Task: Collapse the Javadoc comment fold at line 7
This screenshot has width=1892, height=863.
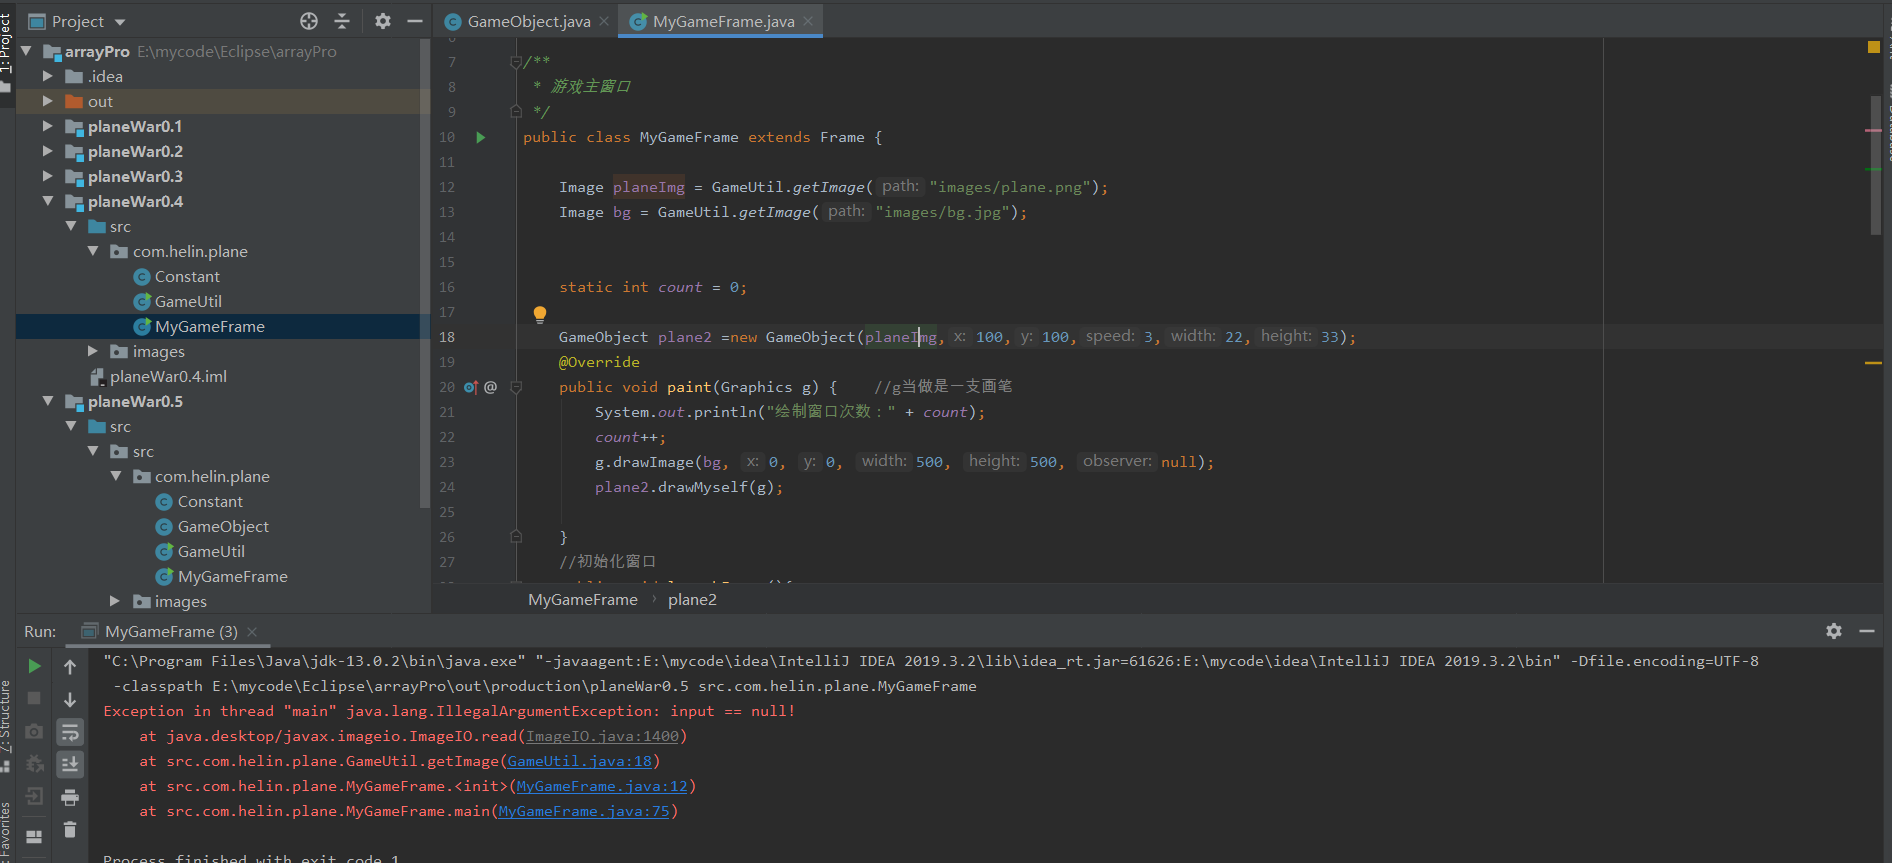Action: coord(516,62)
